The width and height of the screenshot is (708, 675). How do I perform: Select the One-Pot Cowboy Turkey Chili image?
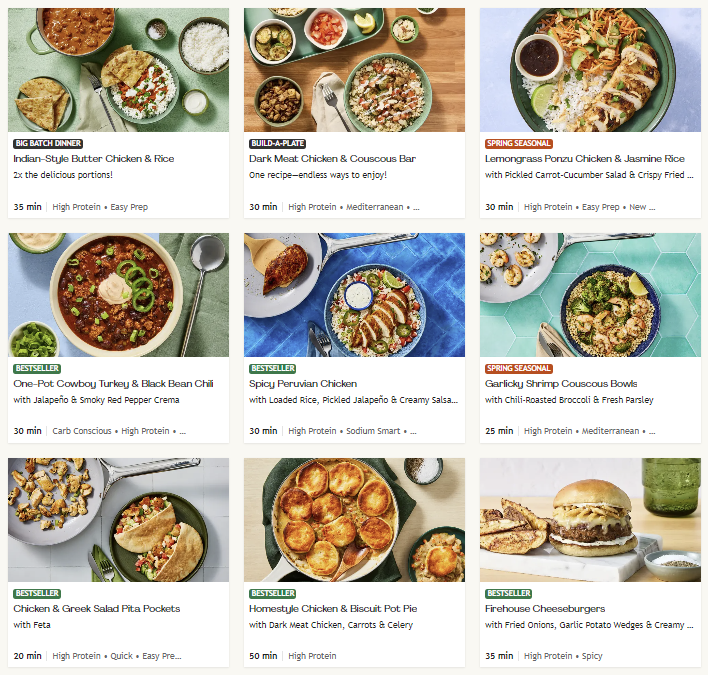click(x=118, y=295)
